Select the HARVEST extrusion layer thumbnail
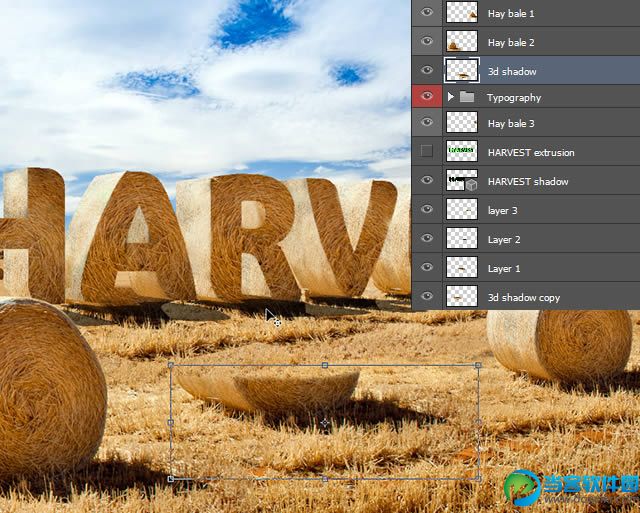This screenshot has width=640, height=513. (462, 151)
